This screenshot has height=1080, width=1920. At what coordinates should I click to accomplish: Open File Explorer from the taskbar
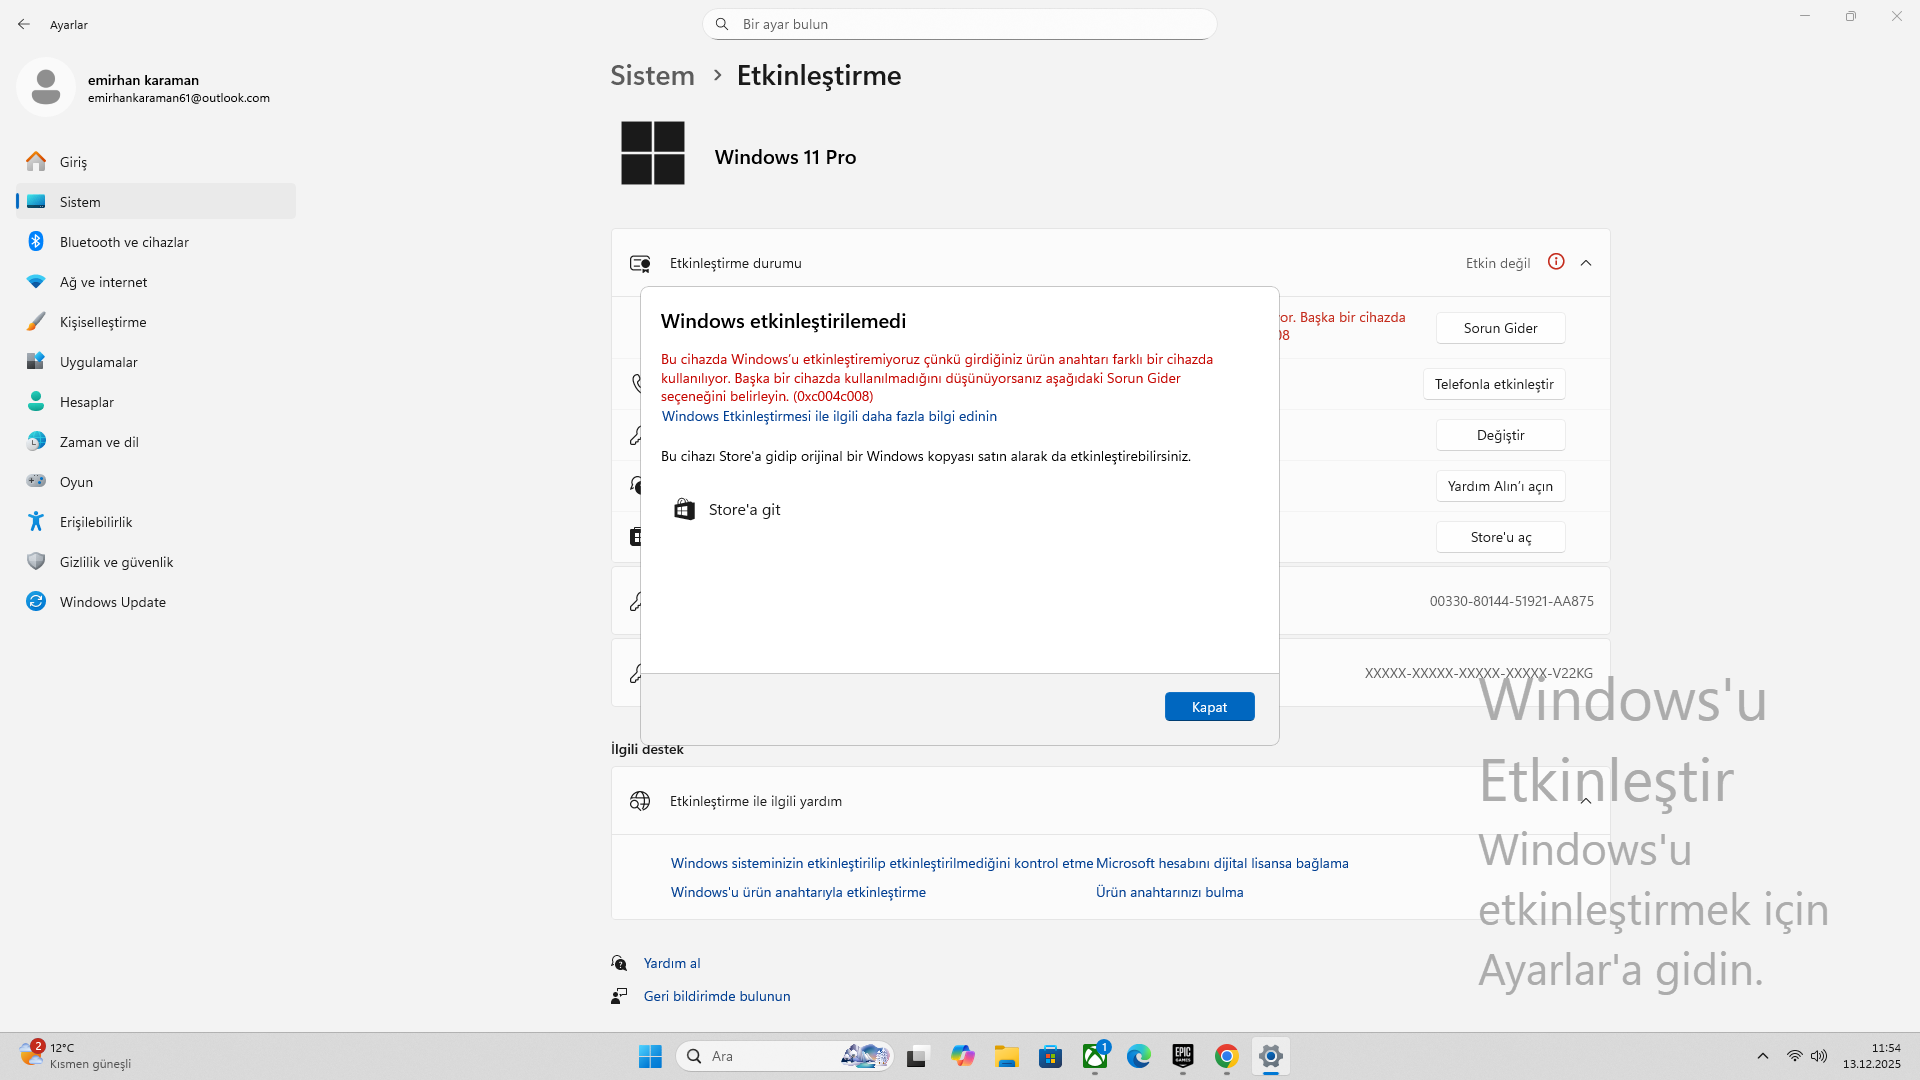1006,1056
